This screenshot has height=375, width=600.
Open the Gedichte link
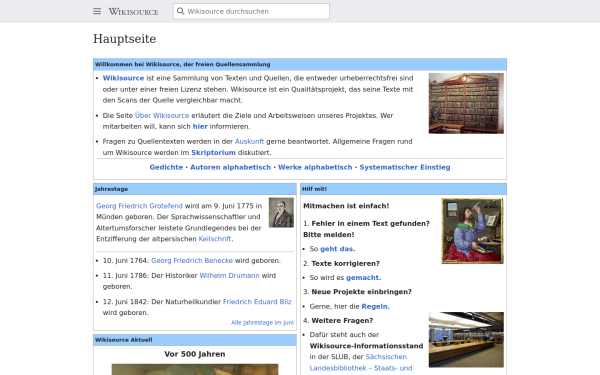(166, 167)
